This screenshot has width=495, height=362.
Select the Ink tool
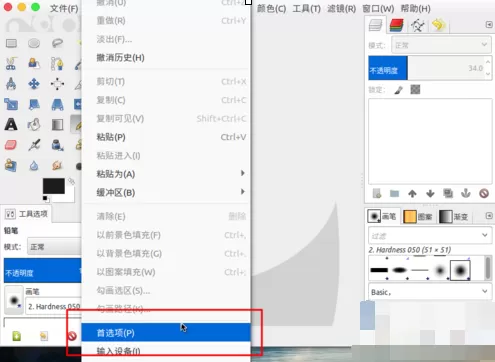coord(57,145)
